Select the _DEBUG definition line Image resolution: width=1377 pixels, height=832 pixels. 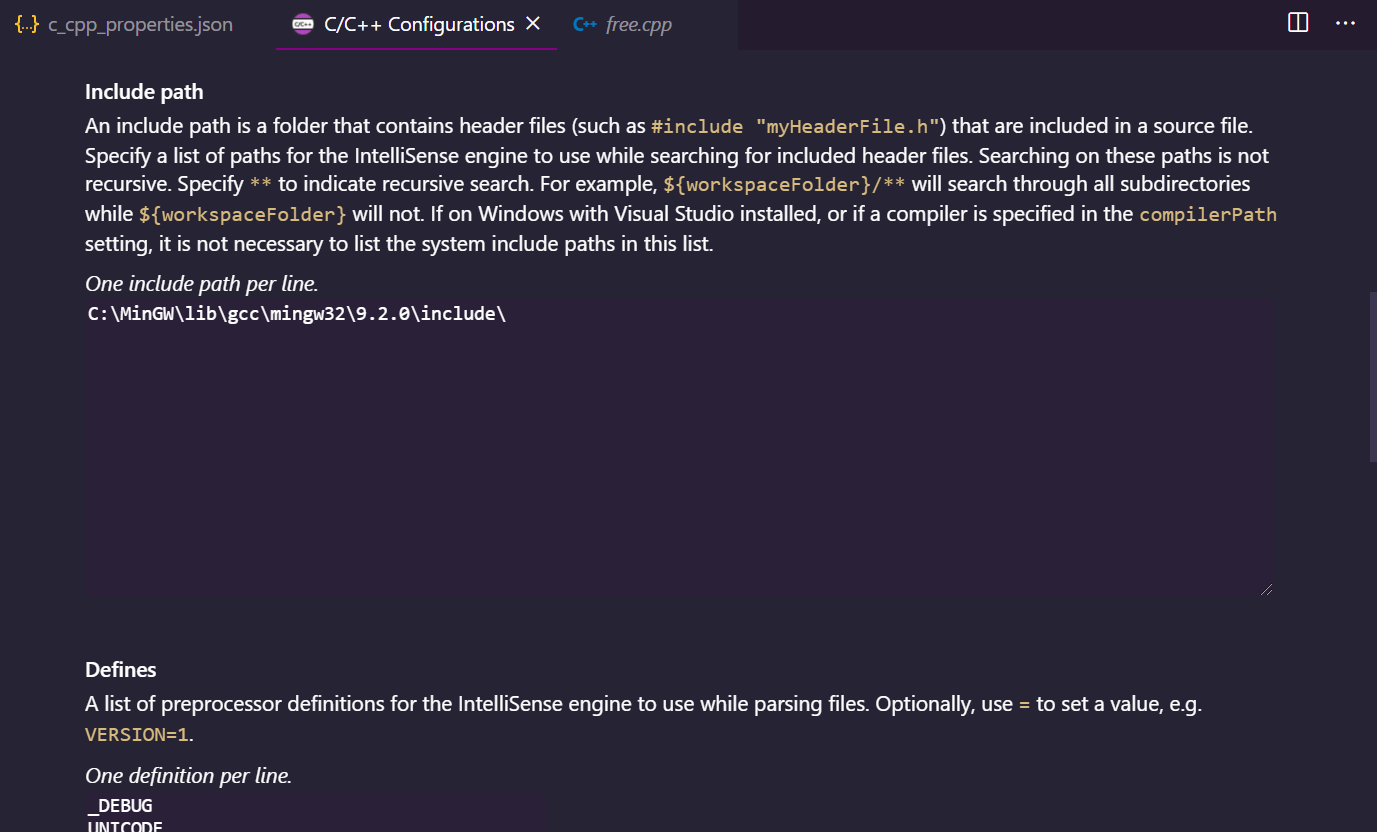click(x=119, y=805)
